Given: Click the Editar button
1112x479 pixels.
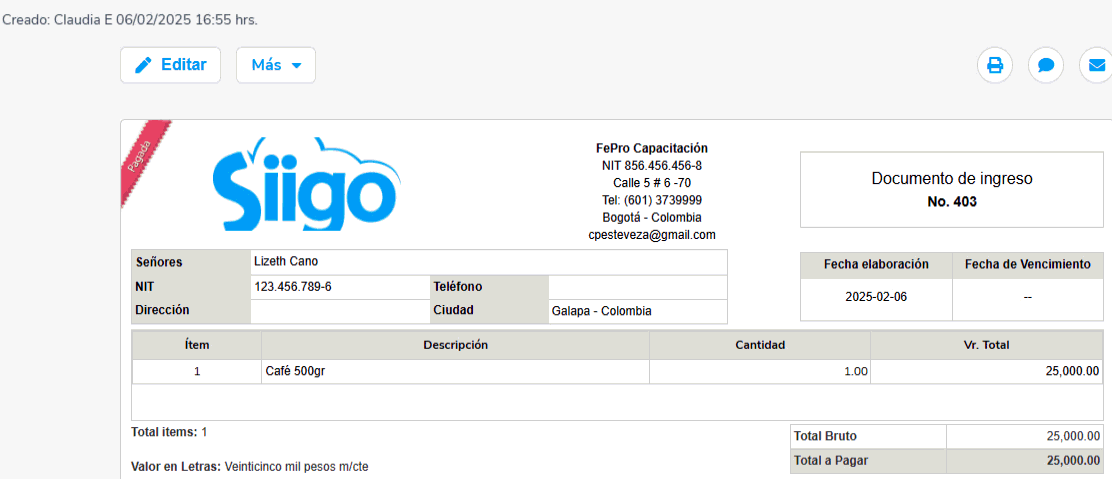Looking at the screenshot, I should point(170,65).
